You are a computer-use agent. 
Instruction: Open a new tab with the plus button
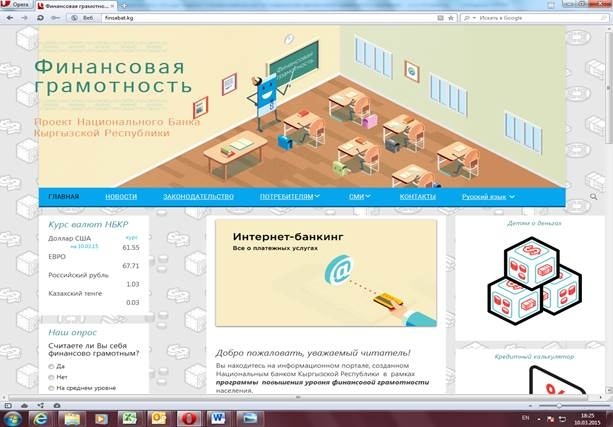(x=124, y=6)
